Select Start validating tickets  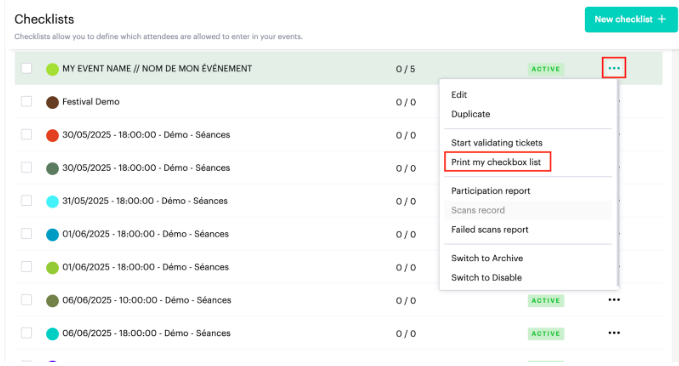[496, 143]
